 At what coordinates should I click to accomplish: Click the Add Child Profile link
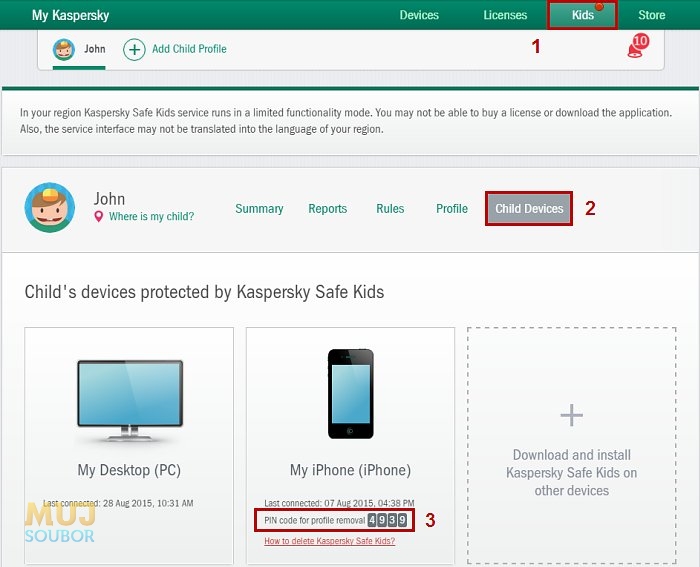pyautogui.click(x=189, y=49)
